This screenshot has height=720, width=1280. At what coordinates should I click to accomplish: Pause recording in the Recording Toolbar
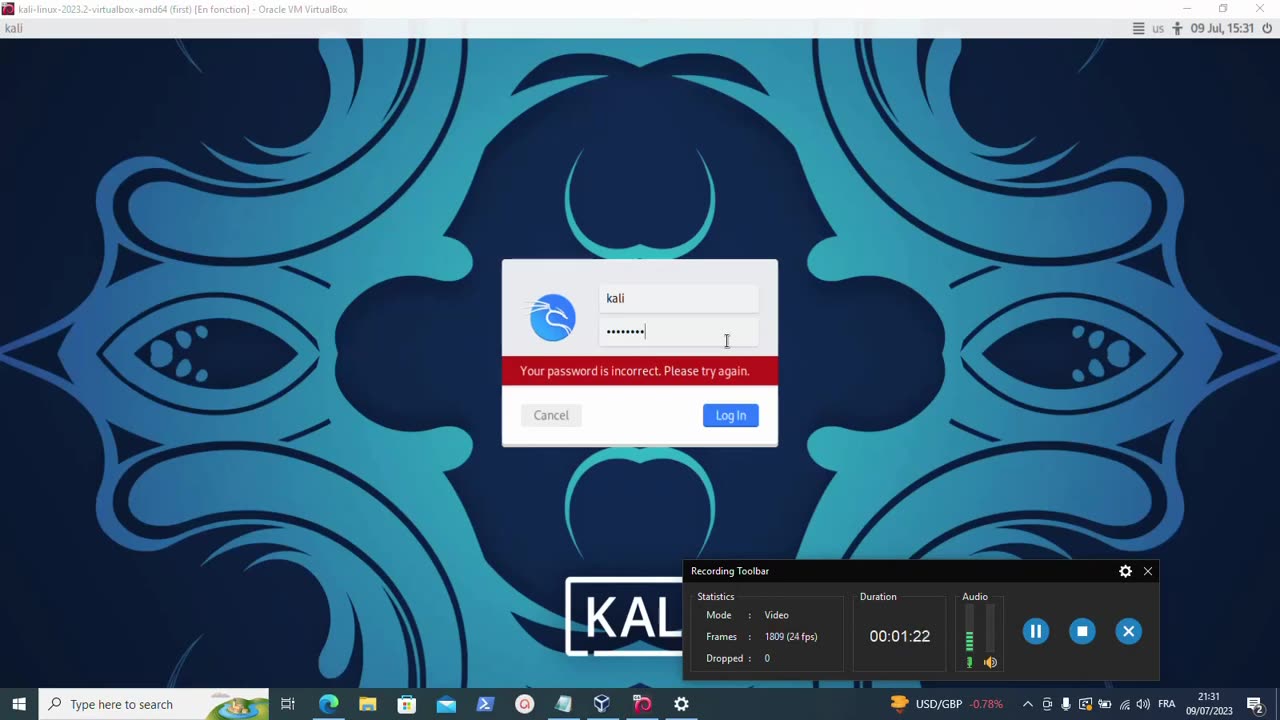(x=1036, y=631)
